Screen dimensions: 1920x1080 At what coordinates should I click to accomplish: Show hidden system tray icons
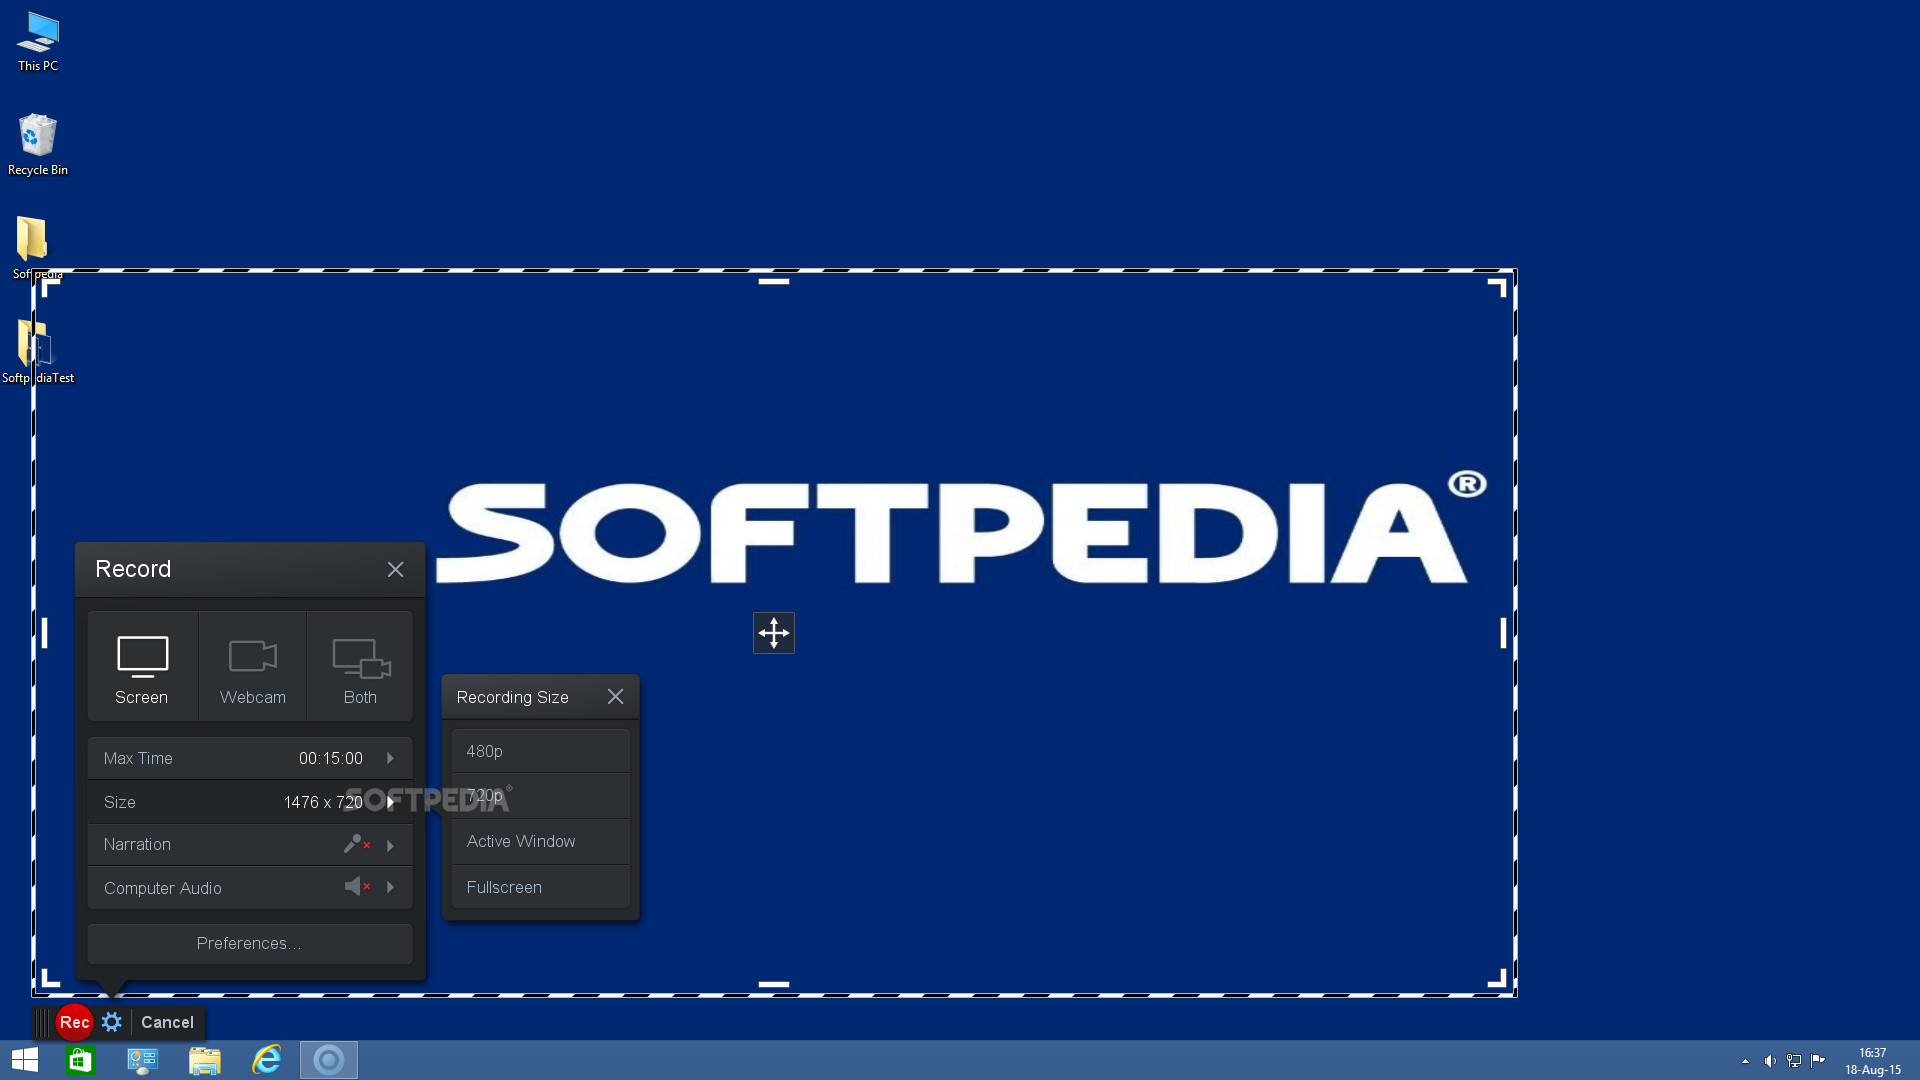tap(1746, 1061)
